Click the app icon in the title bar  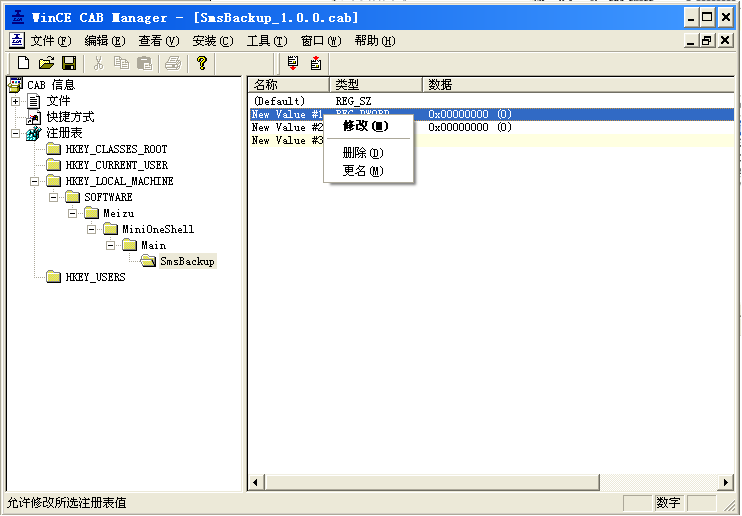pos(18,18)
